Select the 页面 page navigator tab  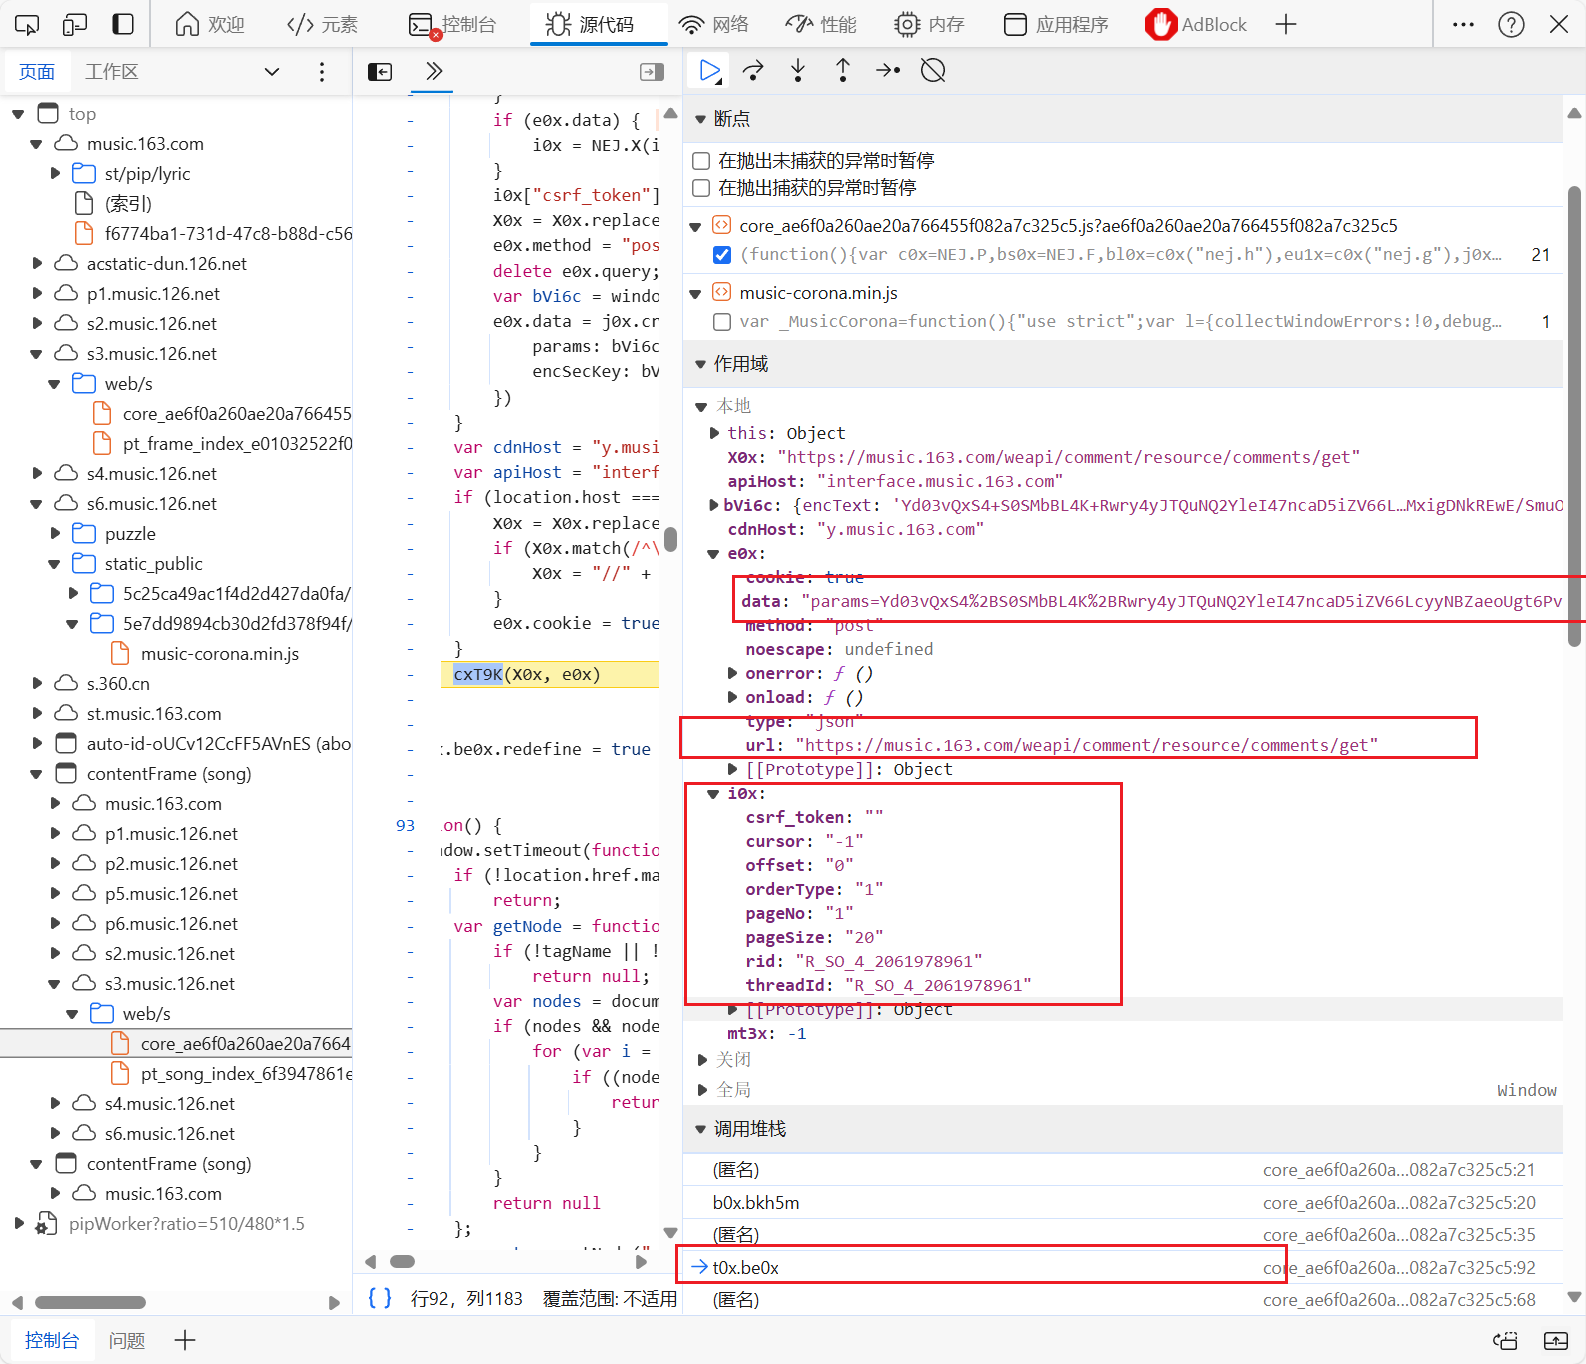37,71
